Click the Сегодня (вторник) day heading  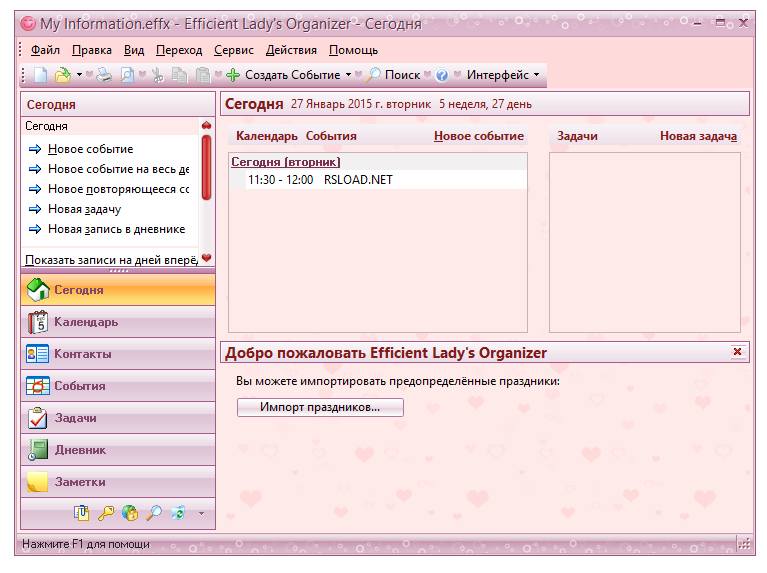pos(286,162)
